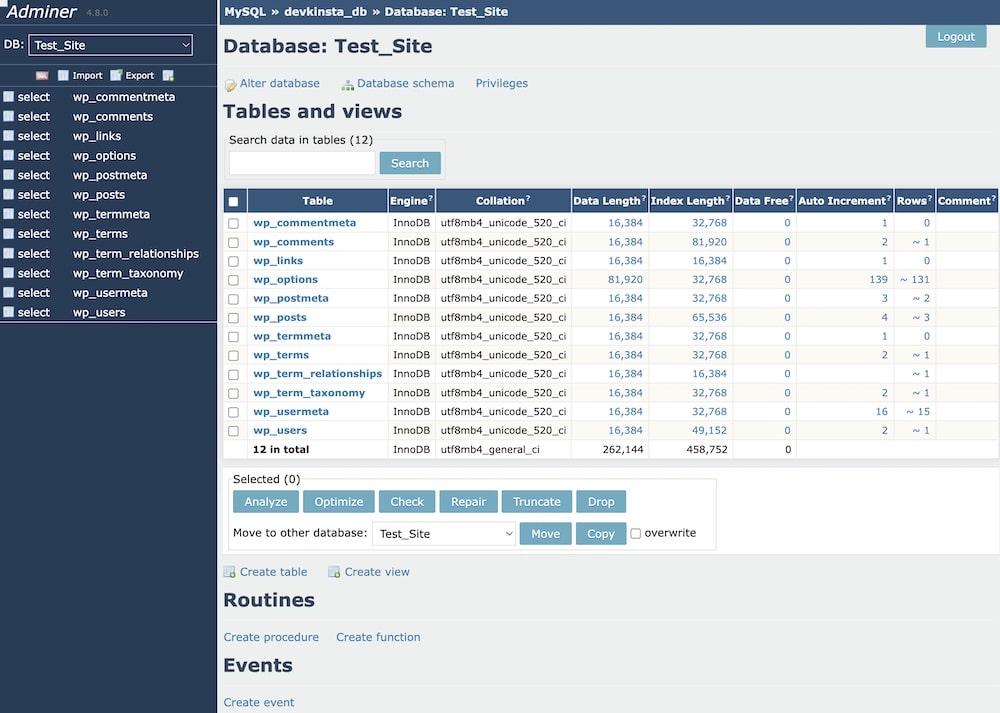Click the Copy button
The width and height of the screenshot is (1000, 713).
click(x=601, y=534)
